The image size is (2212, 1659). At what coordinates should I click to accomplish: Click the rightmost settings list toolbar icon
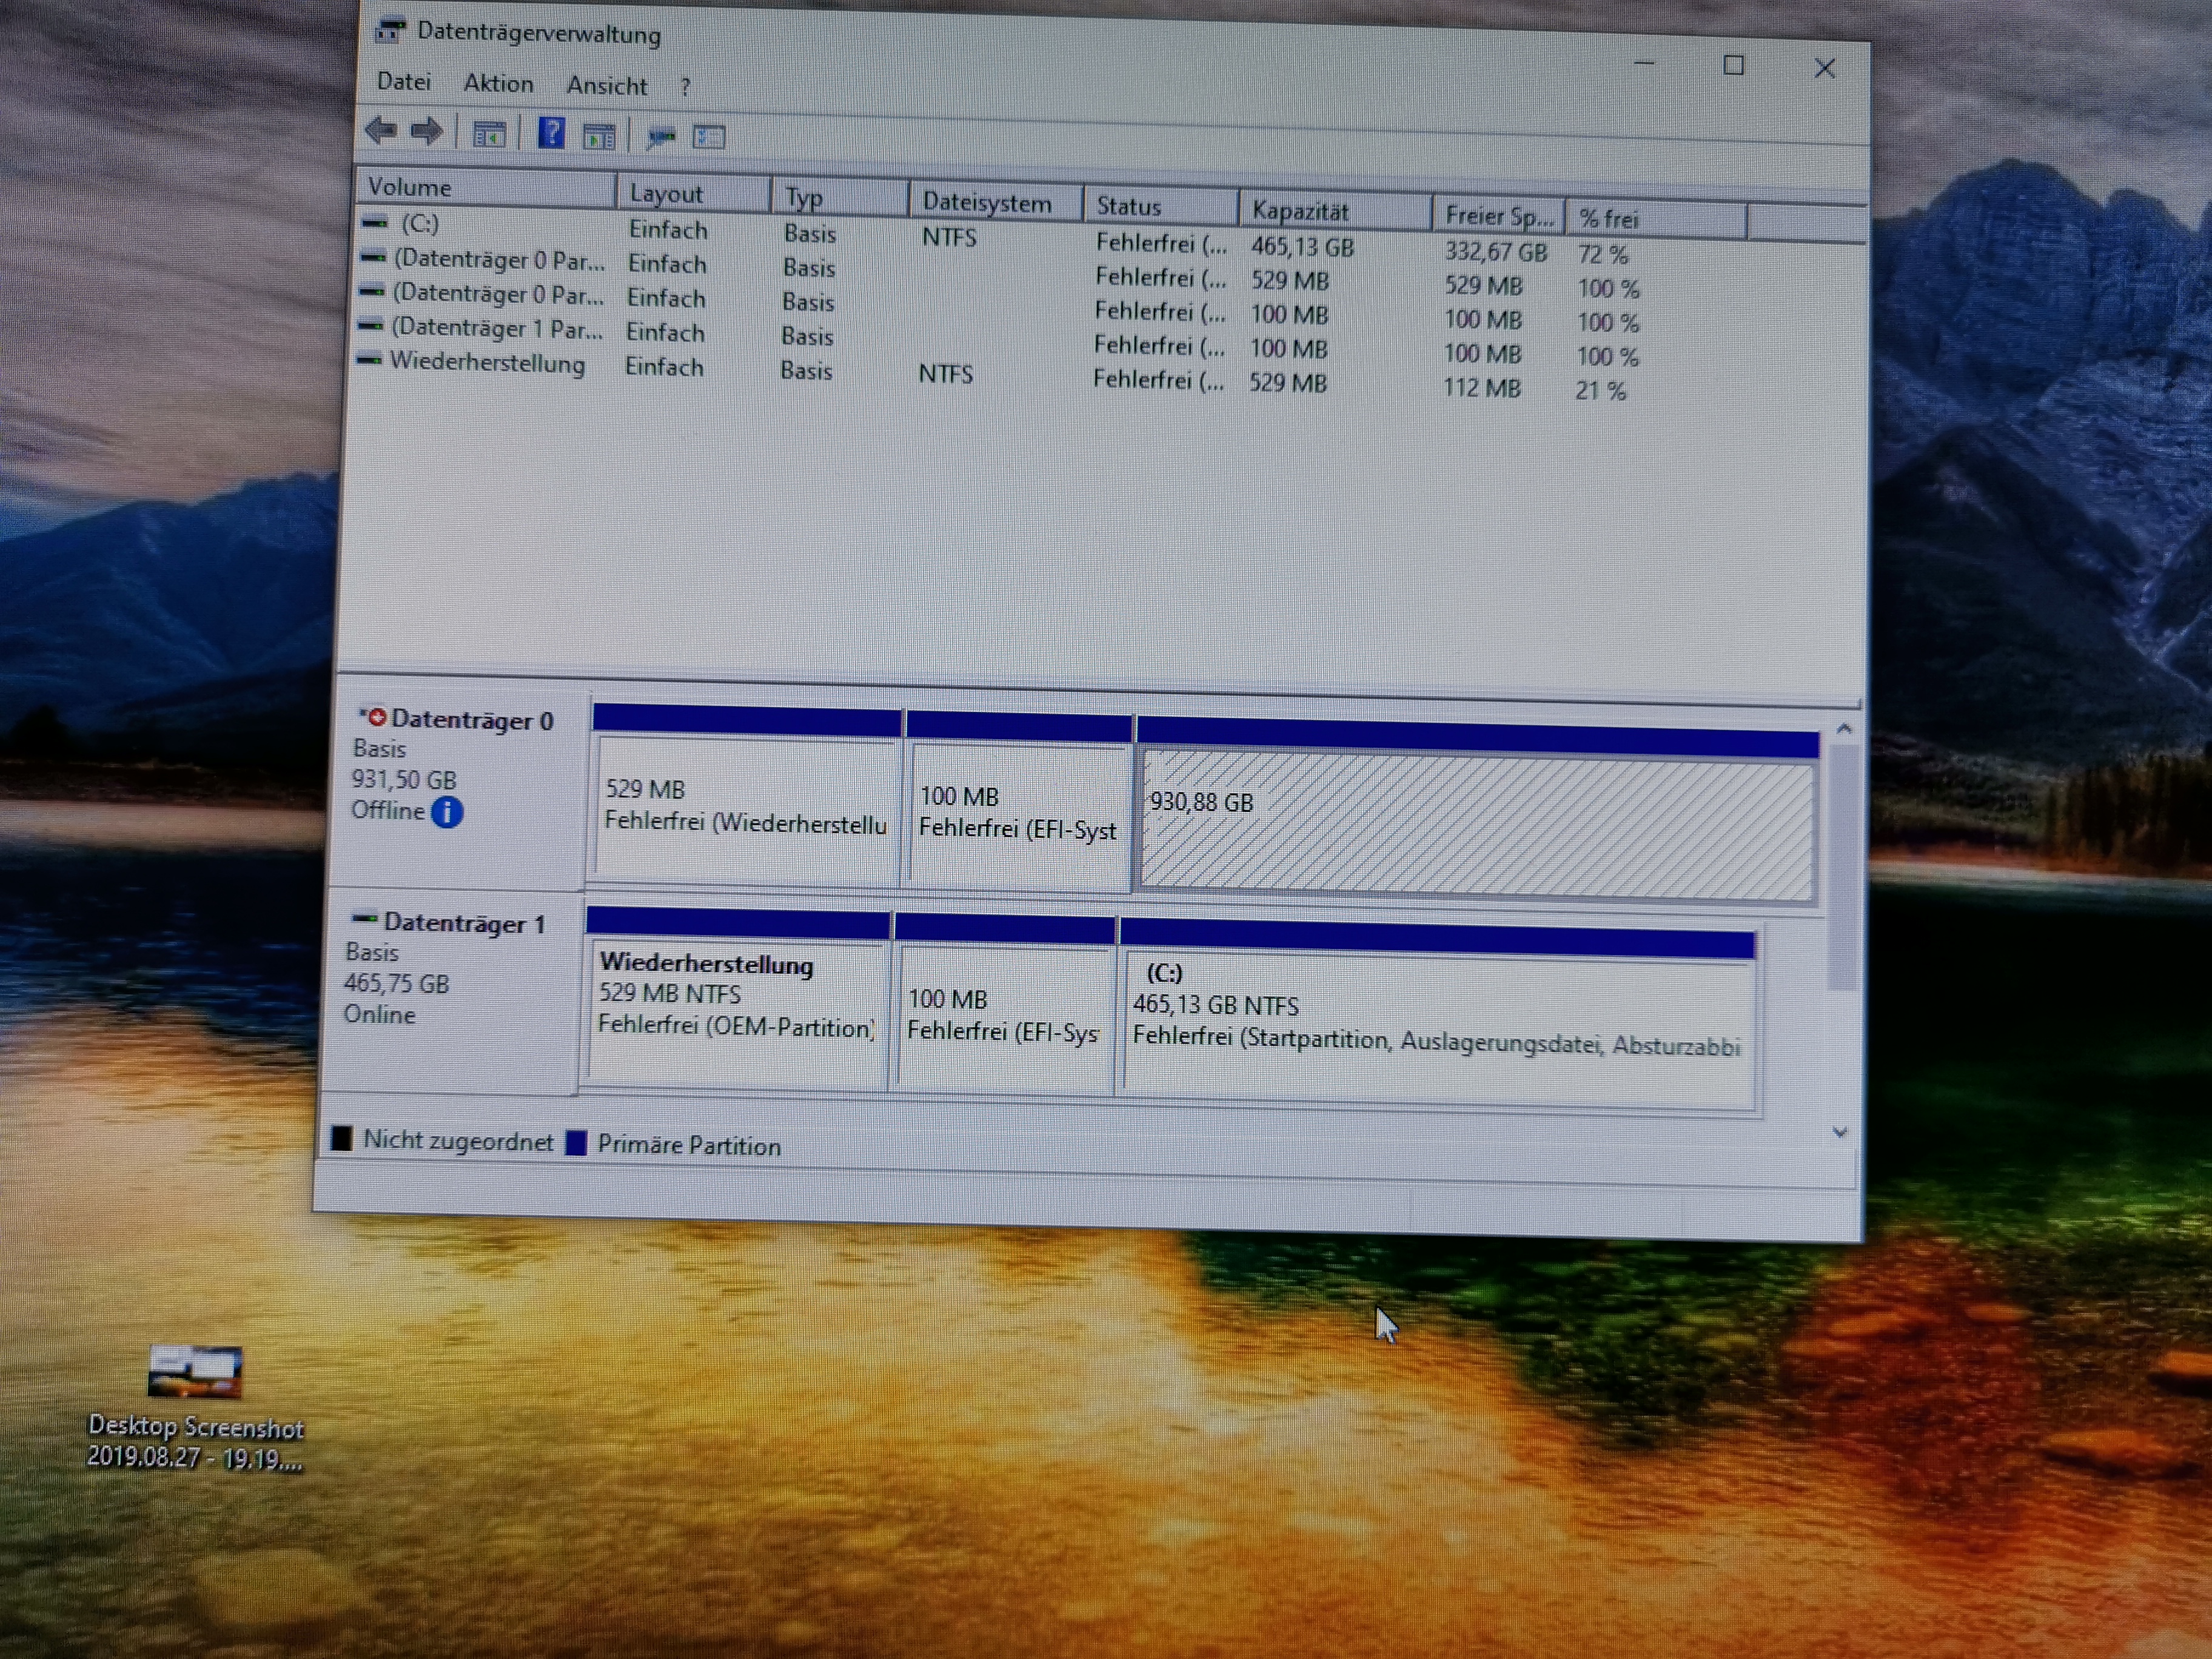[x=709, y=137]
